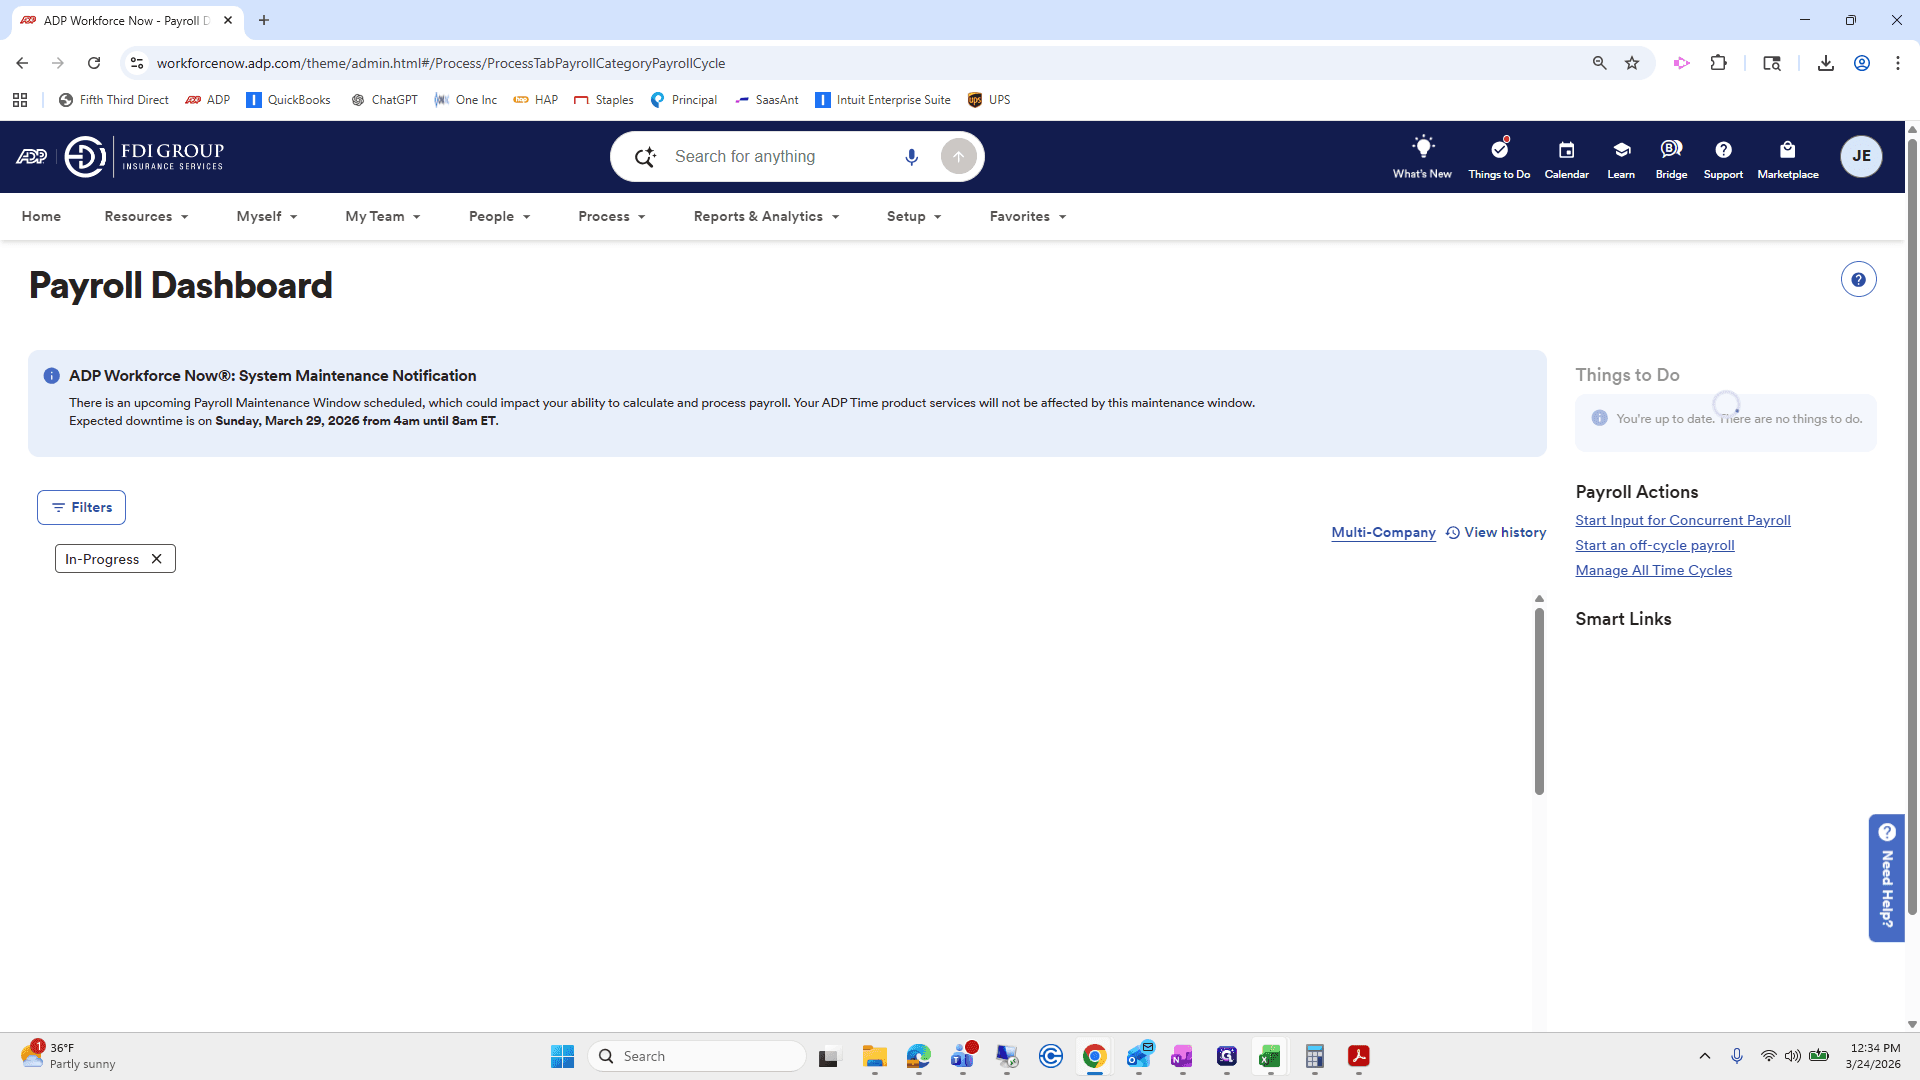1920x1080 pixels.
Task: Open the Fifth Third Direct bookmark
Action: tap(113, 100)
